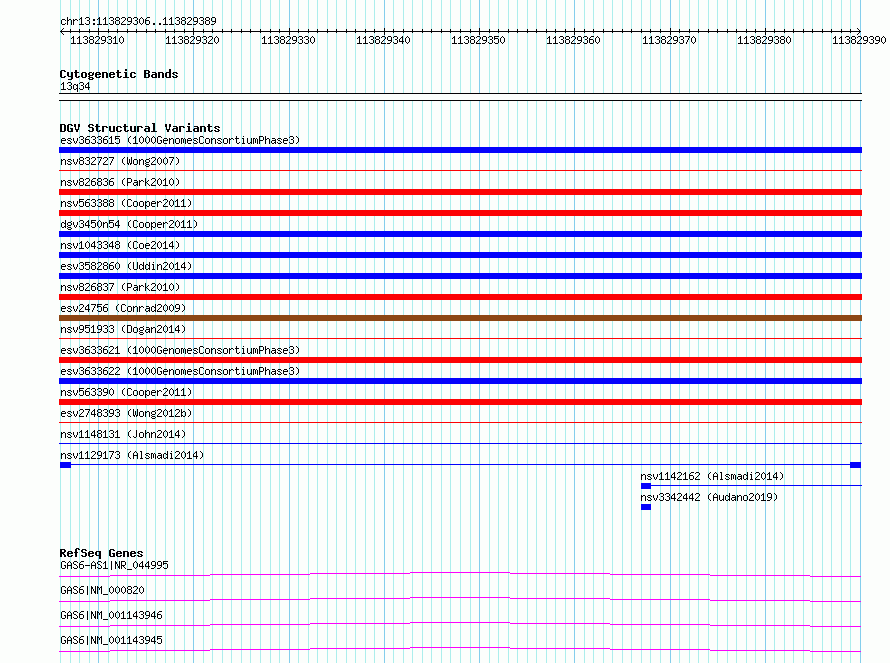Click the chr13:113829306..113829389 coordinate label
The height and width of the screenshot is (663, 890).
click(x=138, y=21)
